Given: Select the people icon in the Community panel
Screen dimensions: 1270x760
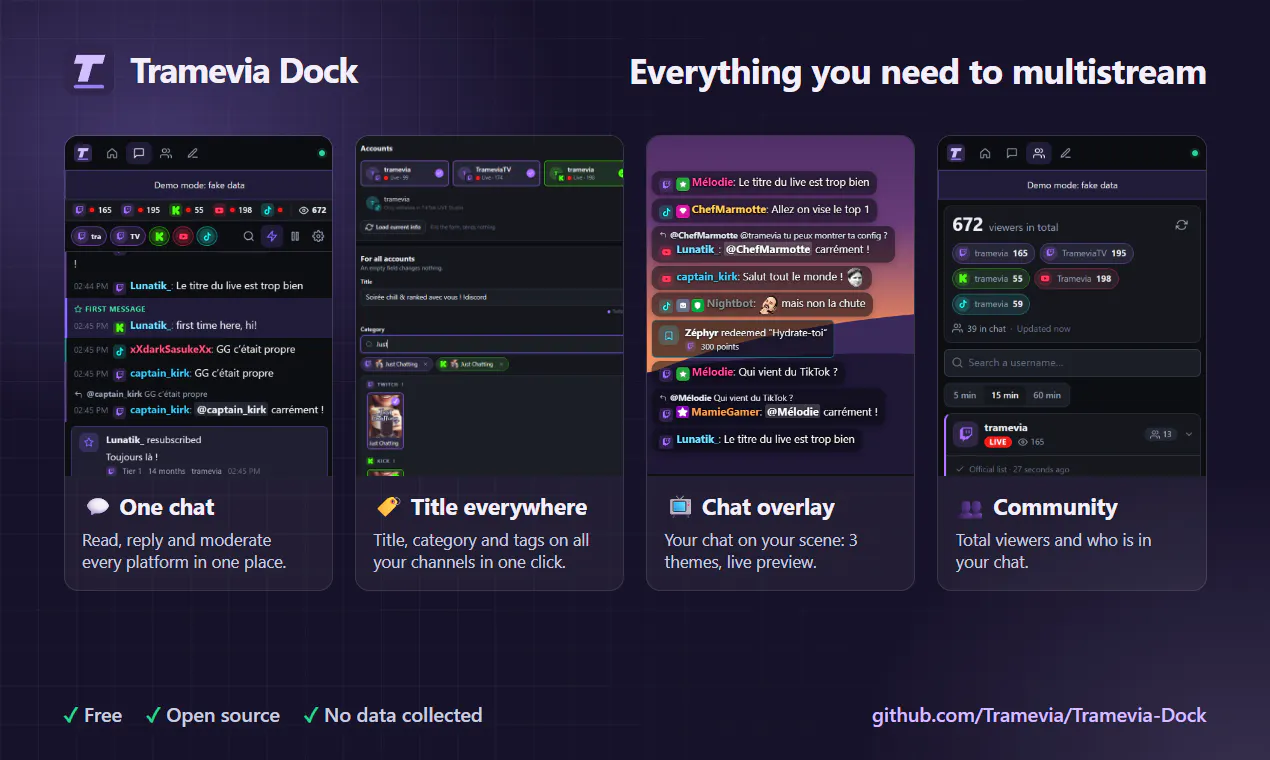Looking at the screenshot, I should tap(1039, 153).
